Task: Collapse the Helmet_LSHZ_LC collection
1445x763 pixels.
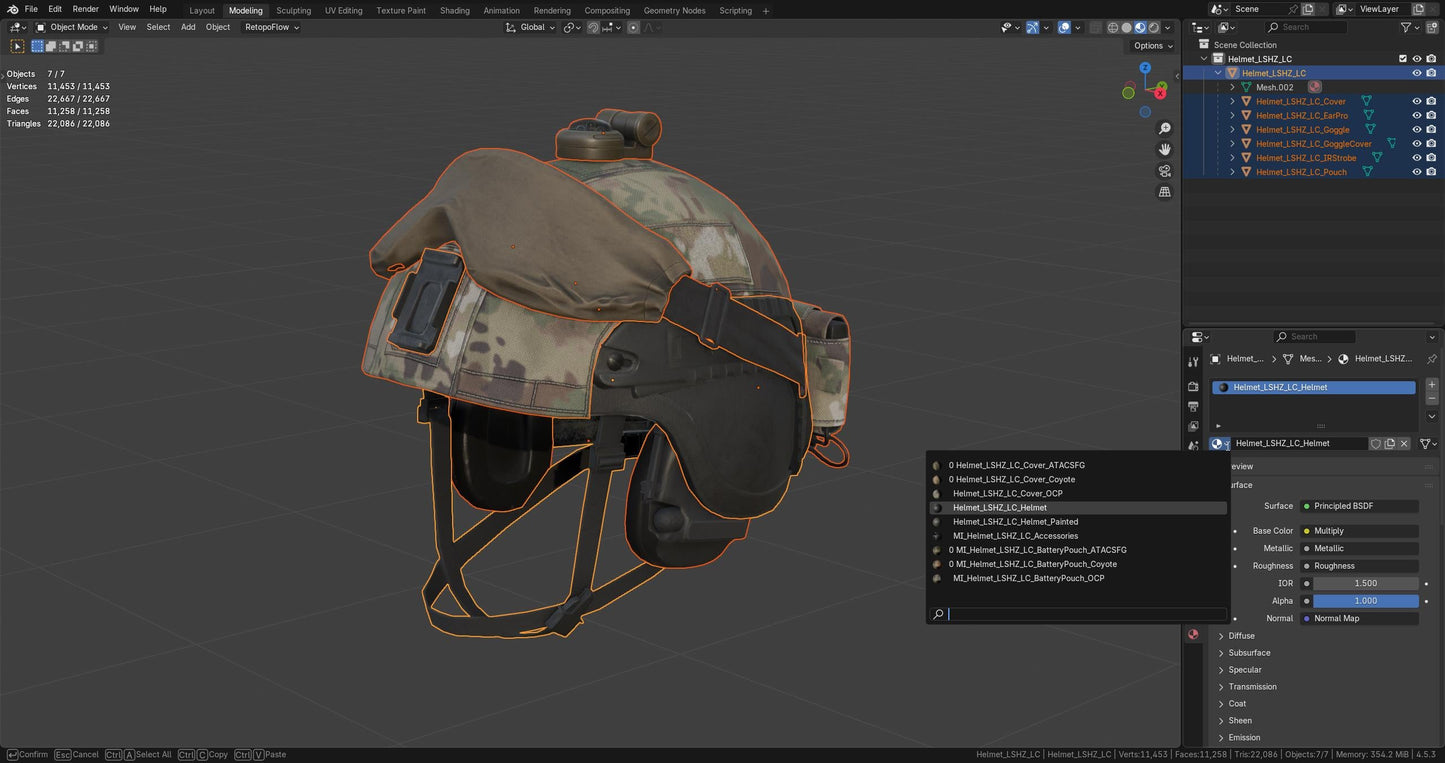Action: pyautogui.click(x=1204, y=58)
